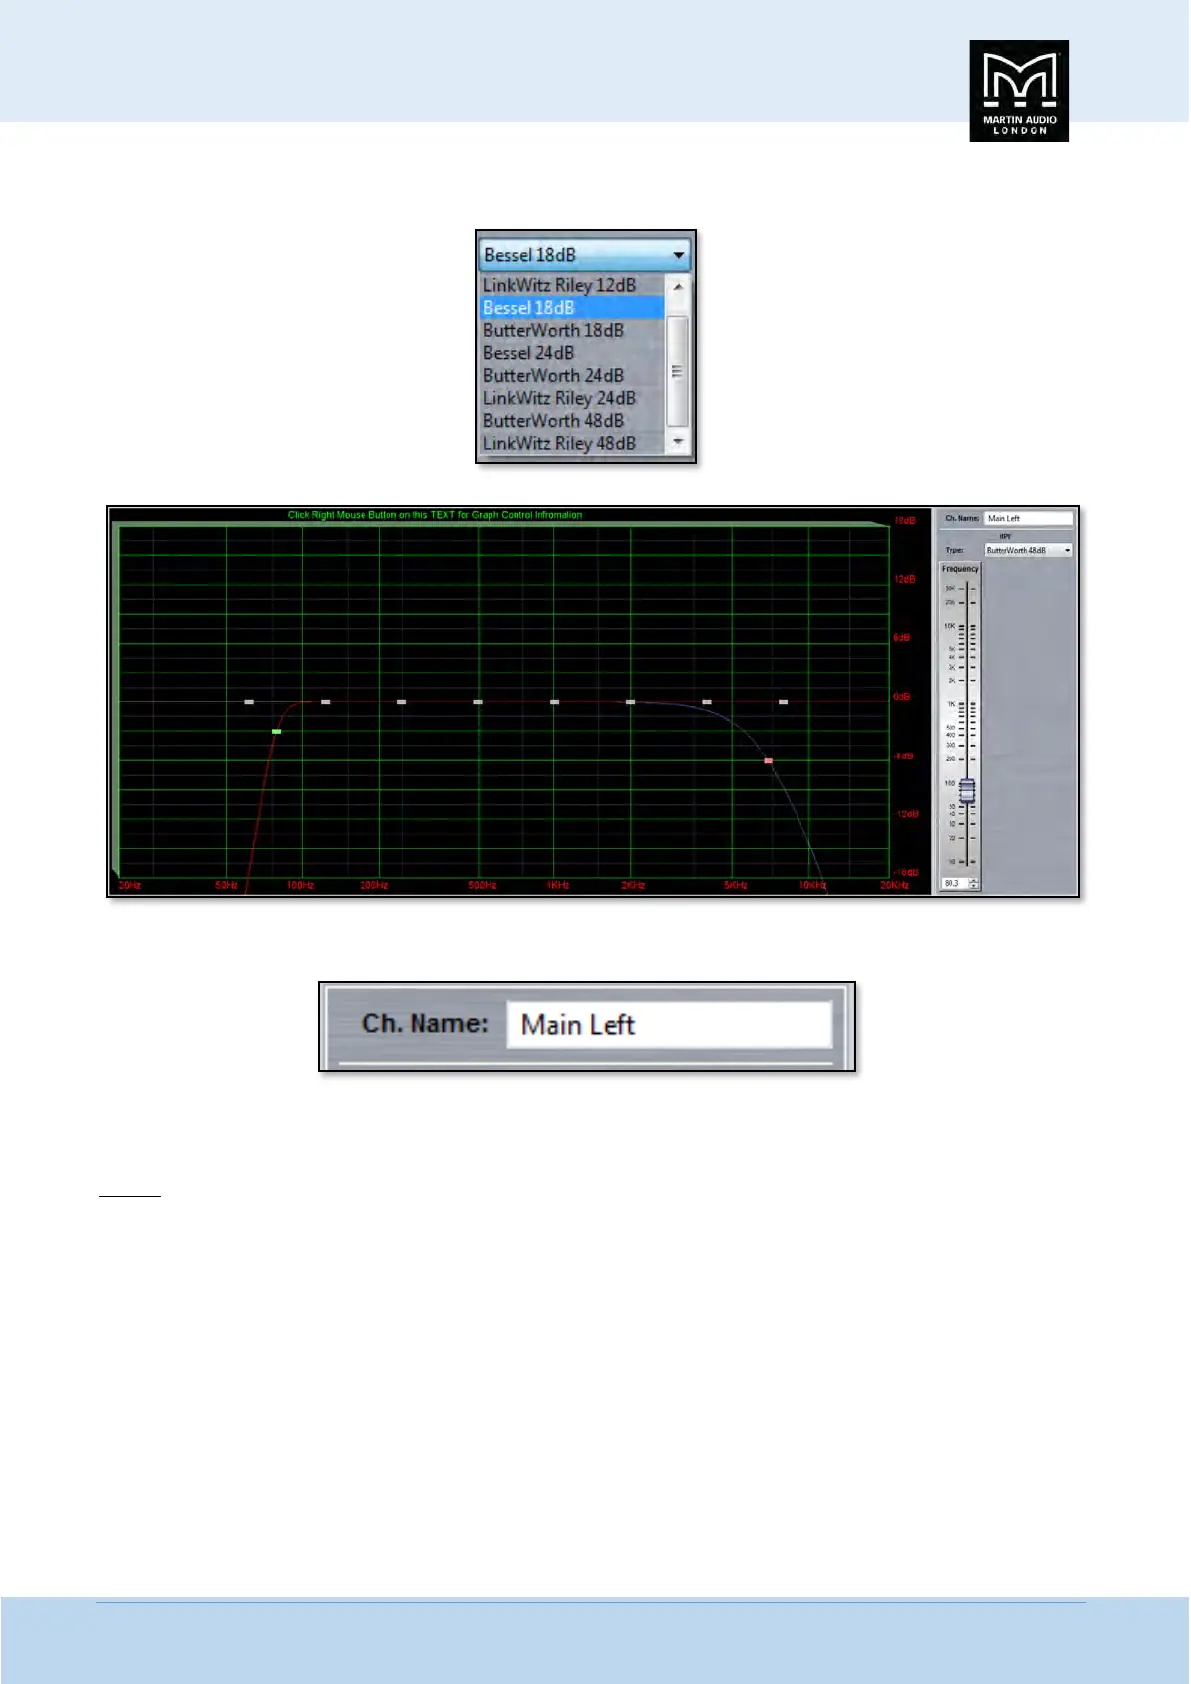
Task: Click the filter list scrollbar thumb
Action: pos(678,371)
